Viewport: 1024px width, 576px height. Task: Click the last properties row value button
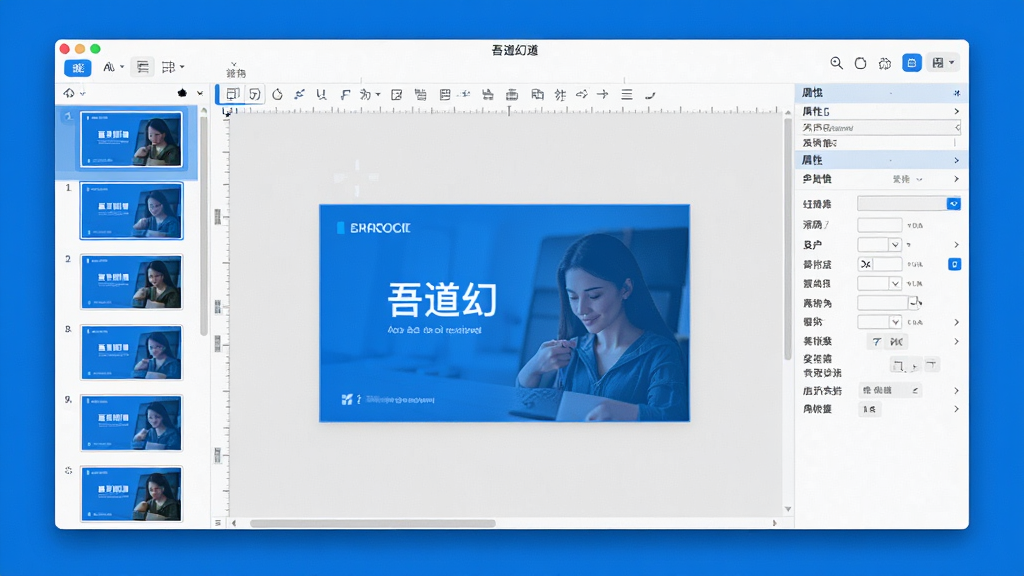869,409
